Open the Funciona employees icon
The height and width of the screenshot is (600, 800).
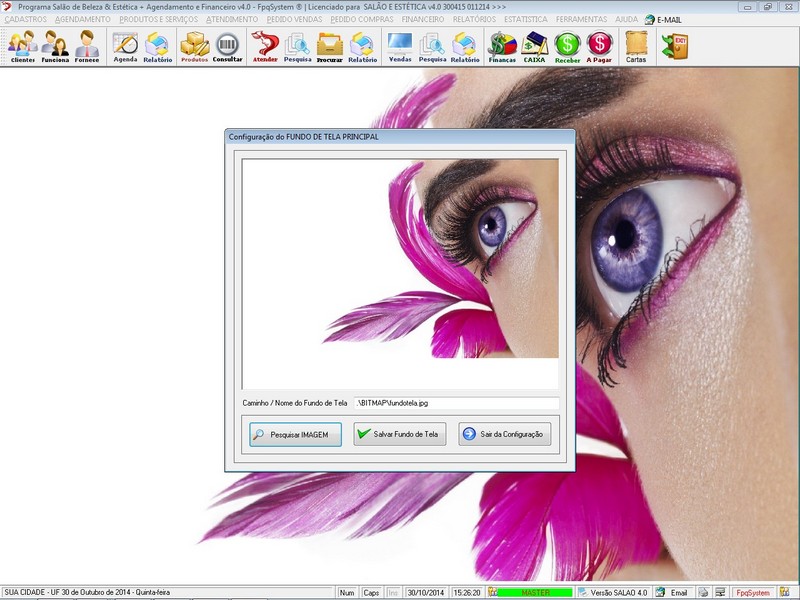click(55, 46)
